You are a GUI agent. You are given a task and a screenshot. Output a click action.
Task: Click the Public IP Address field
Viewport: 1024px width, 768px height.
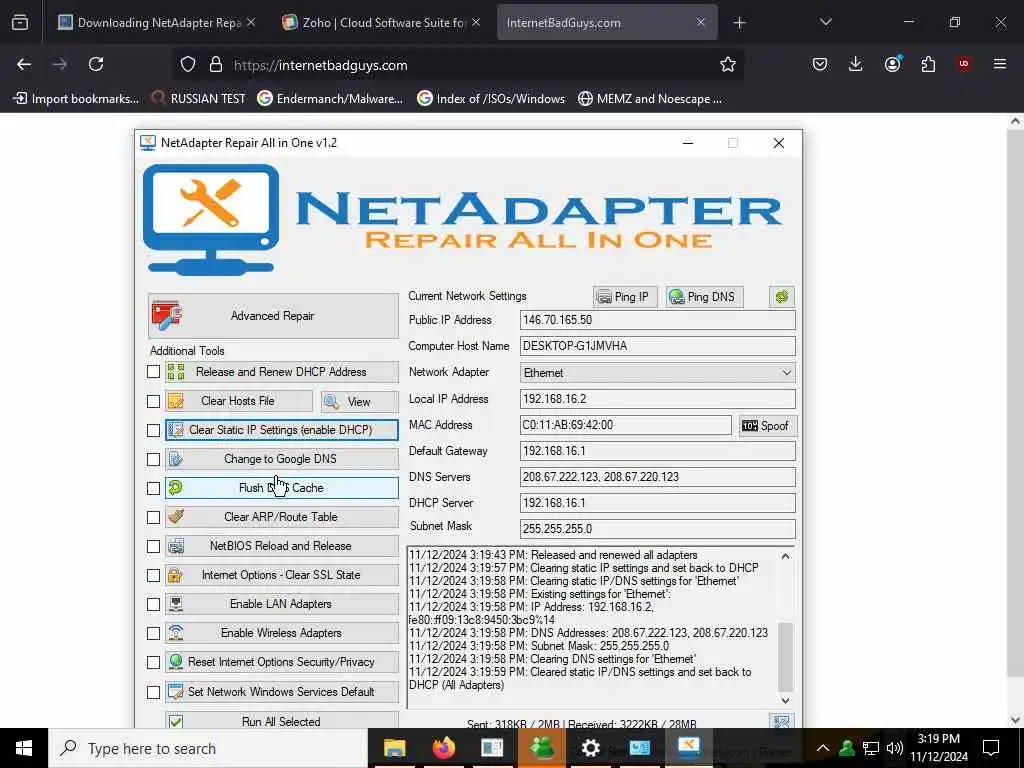click(x=658, y=320)
